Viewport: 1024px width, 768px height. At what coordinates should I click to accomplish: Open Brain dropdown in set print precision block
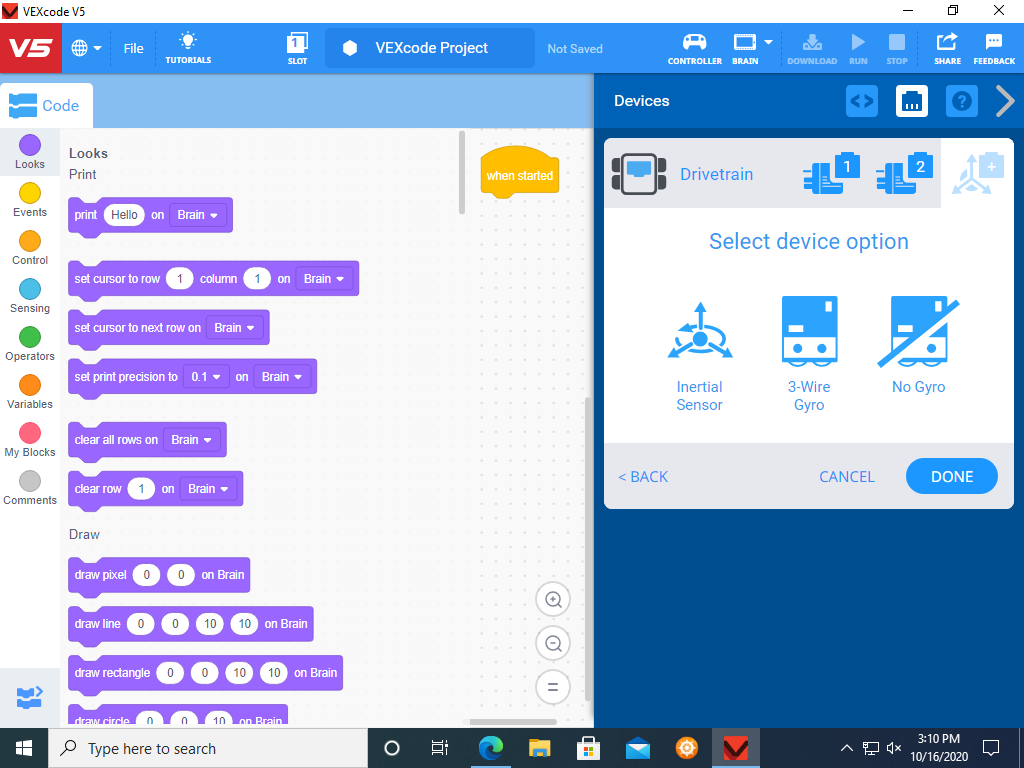pos(282,377)
